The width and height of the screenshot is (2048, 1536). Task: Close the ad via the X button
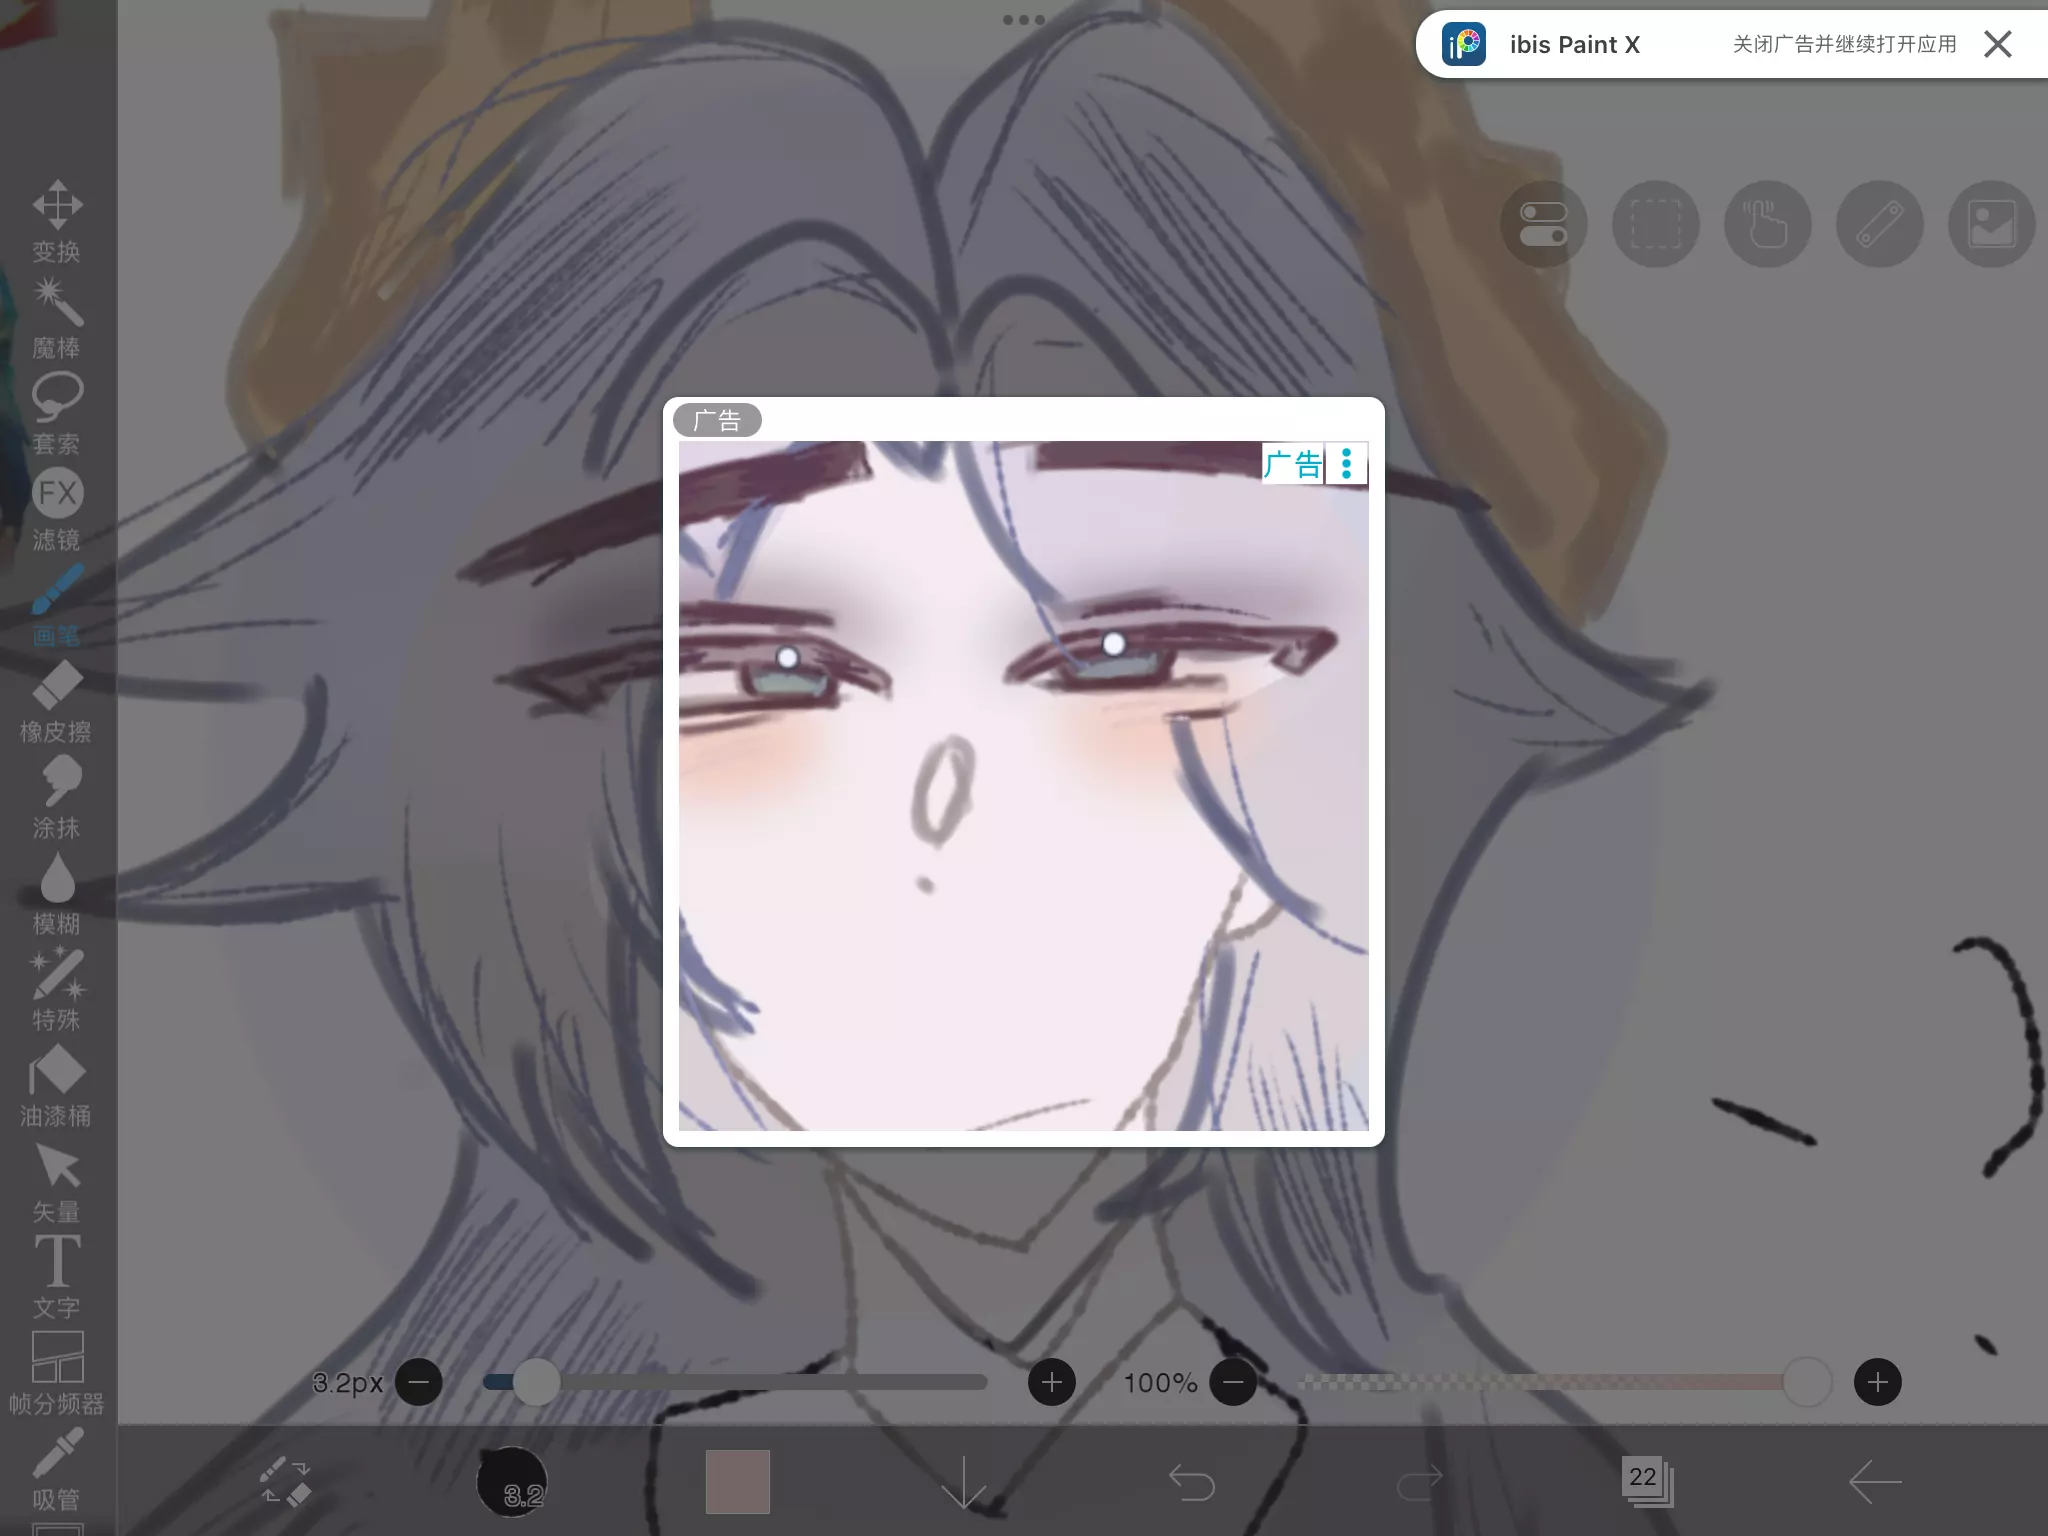[1997, 44]
